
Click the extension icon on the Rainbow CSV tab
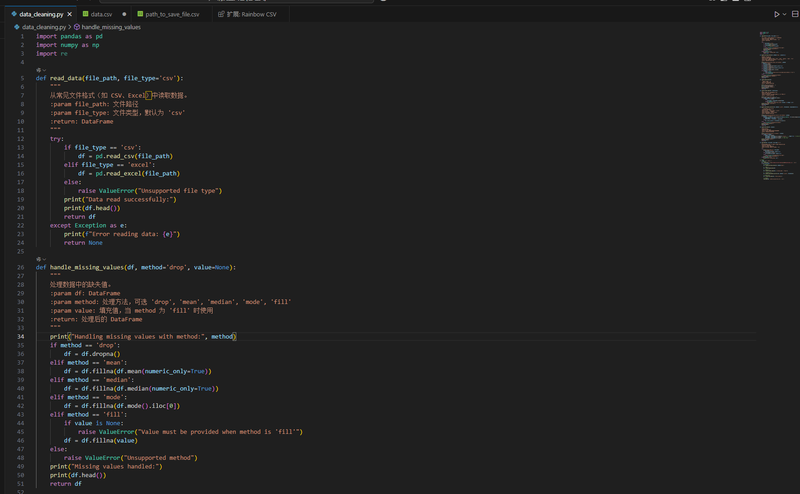(221, 14)
